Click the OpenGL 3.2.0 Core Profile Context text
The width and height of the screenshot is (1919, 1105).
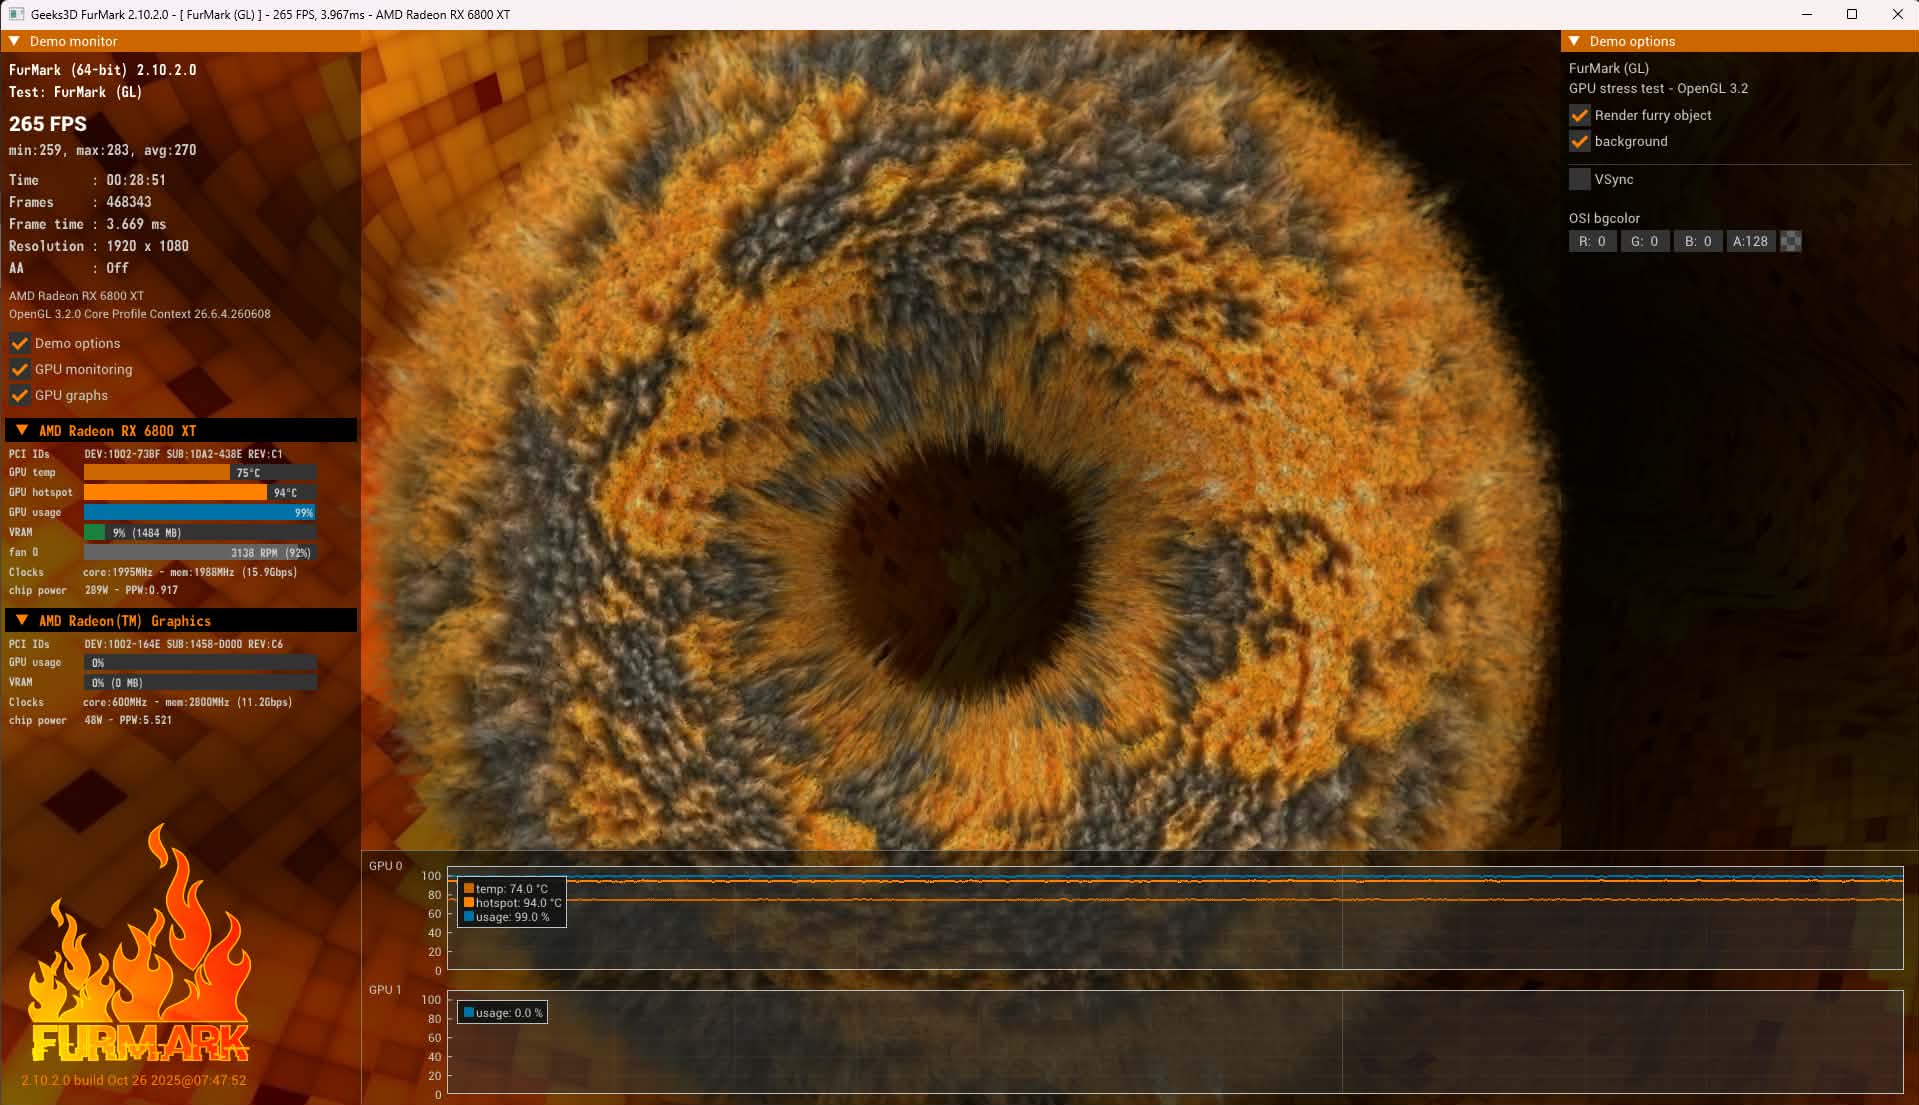140,314
